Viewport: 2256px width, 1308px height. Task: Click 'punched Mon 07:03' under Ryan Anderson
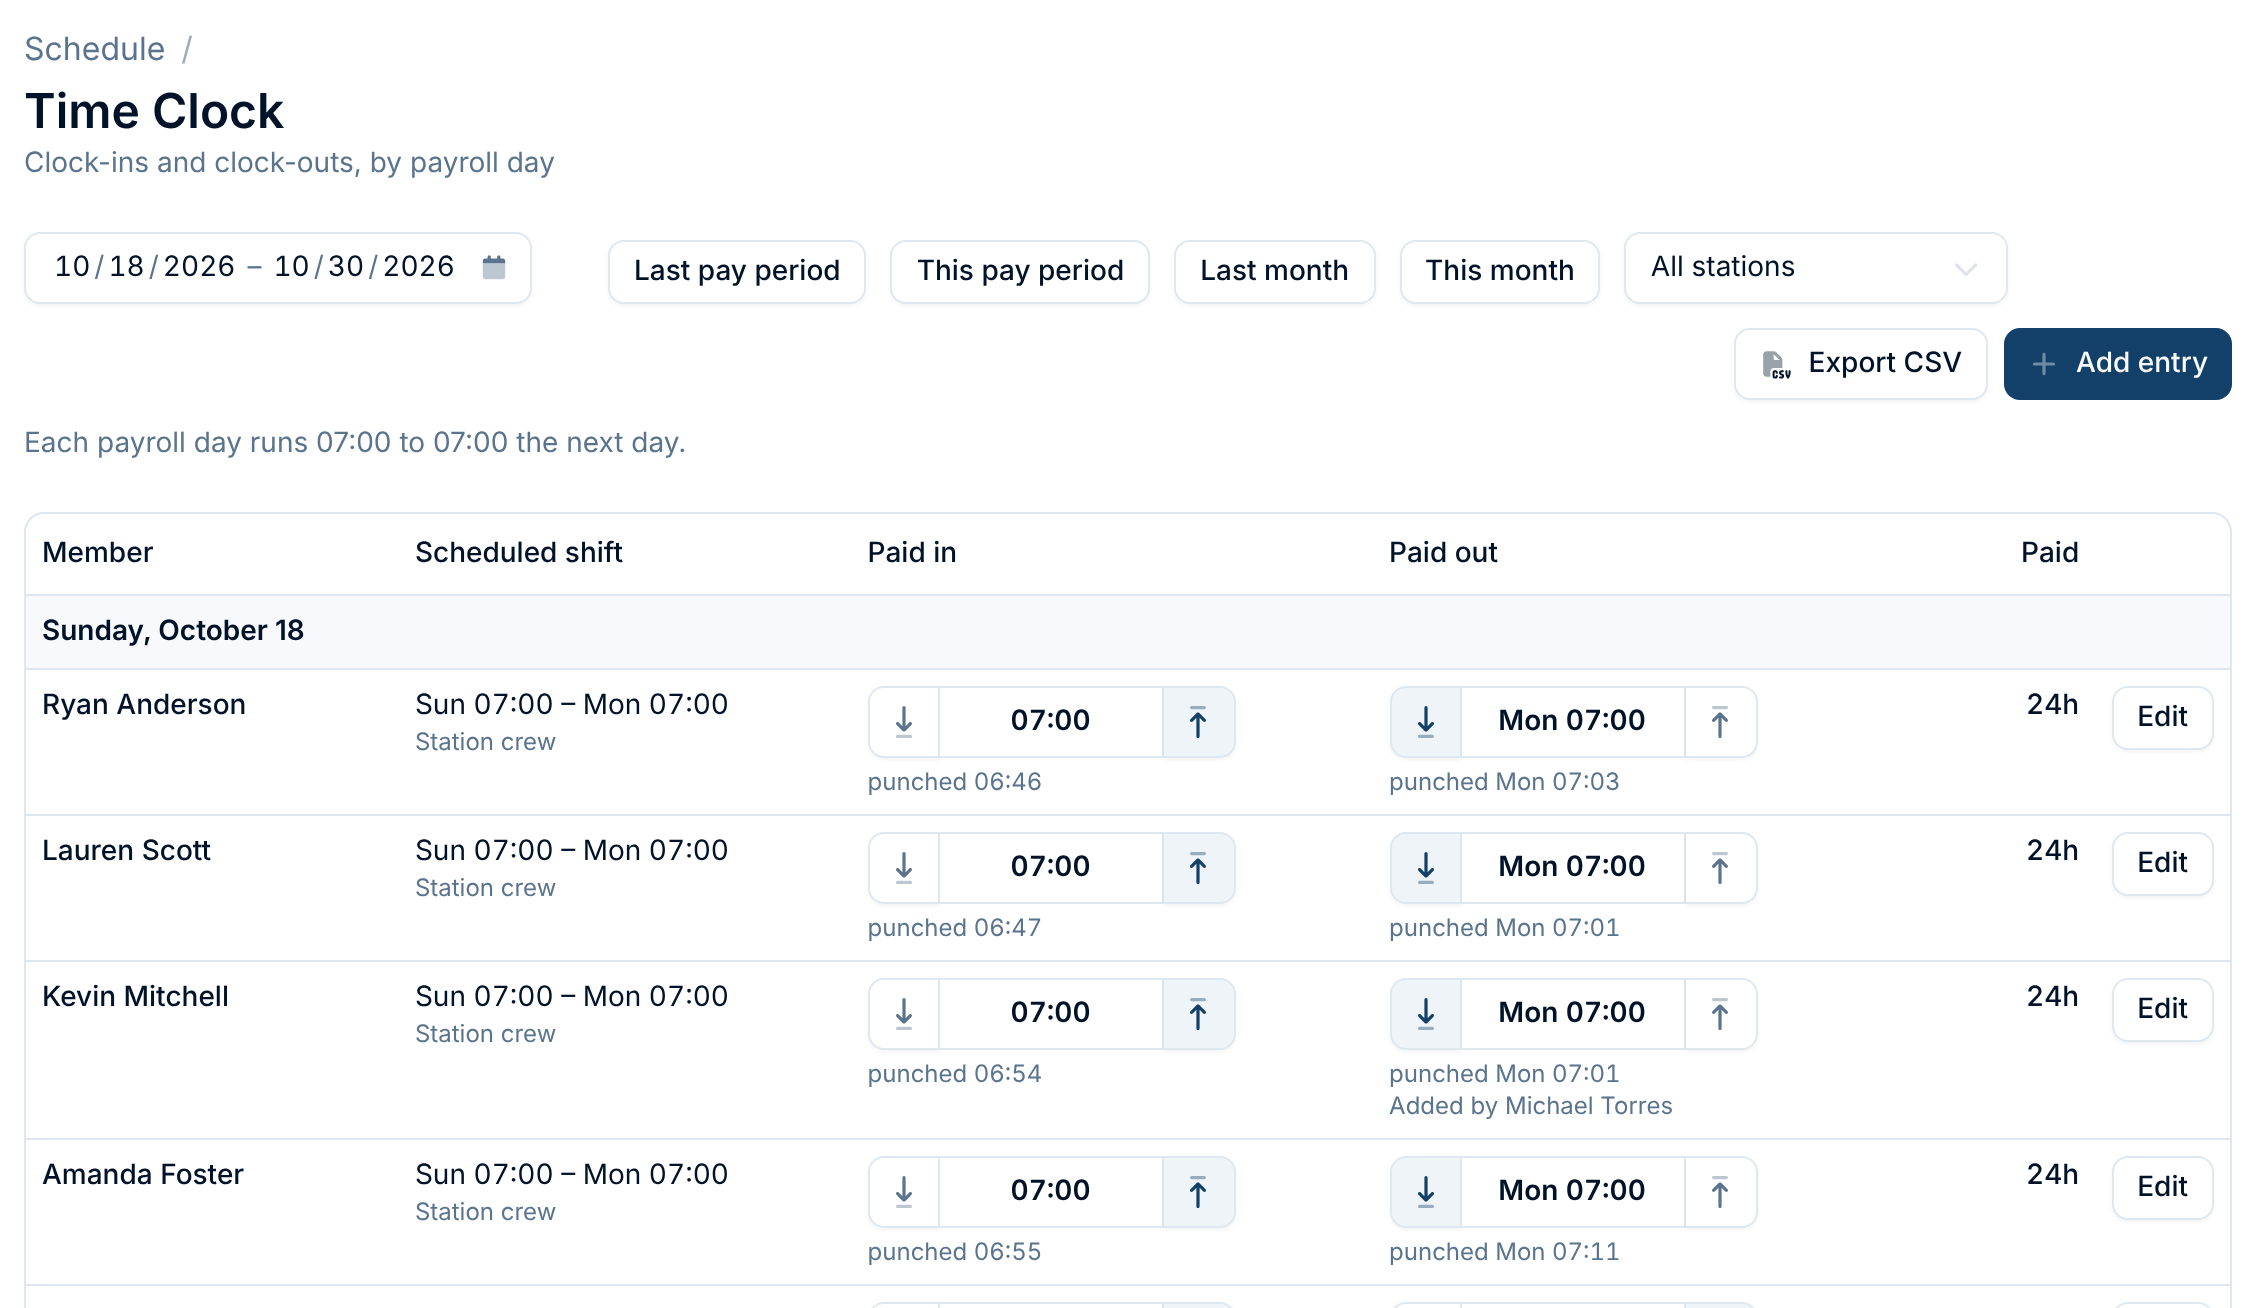[1504, 782]
